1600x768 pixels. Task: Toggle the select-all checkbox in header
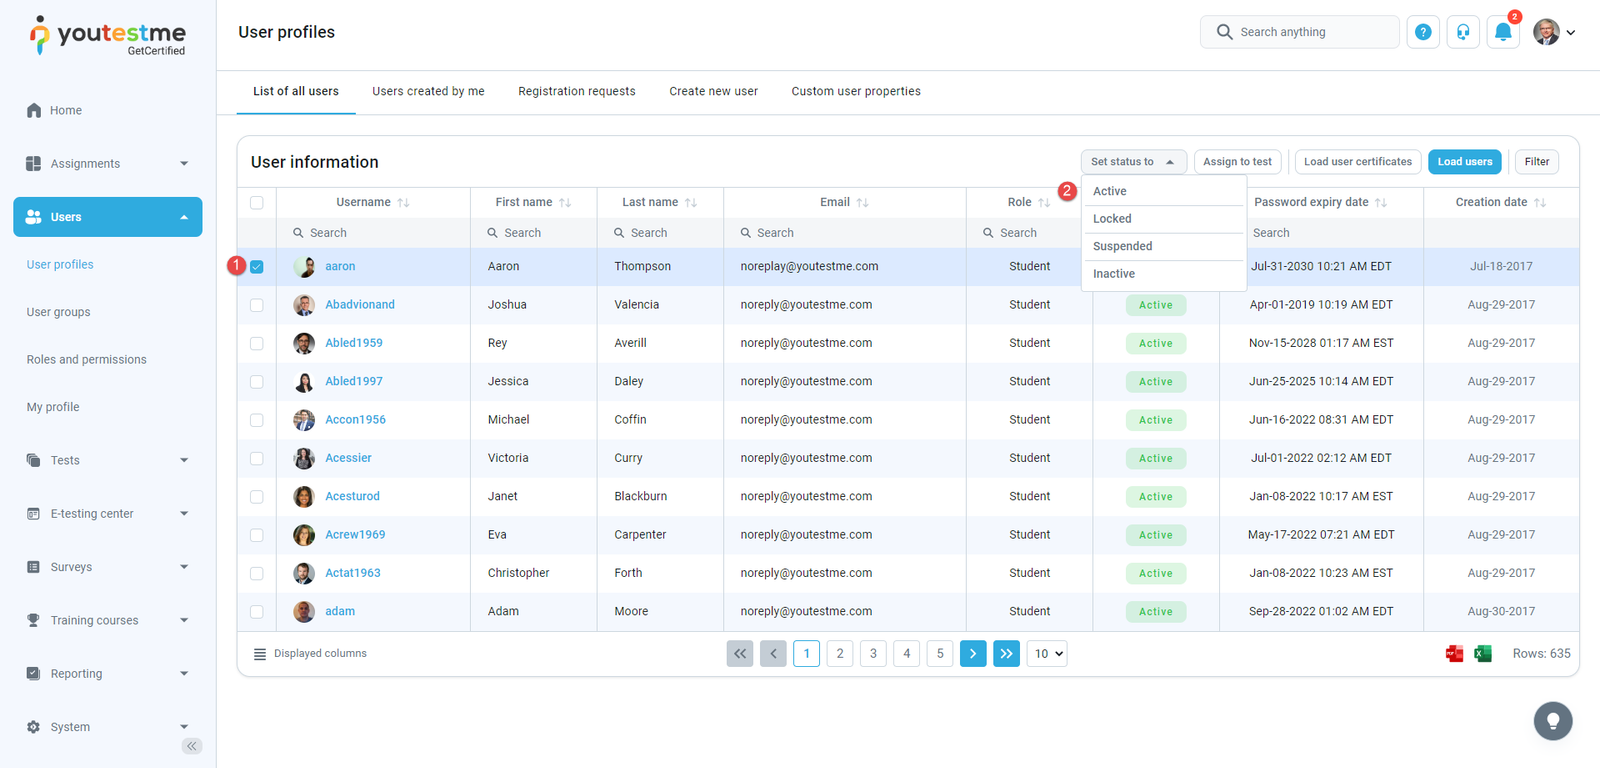257,203
